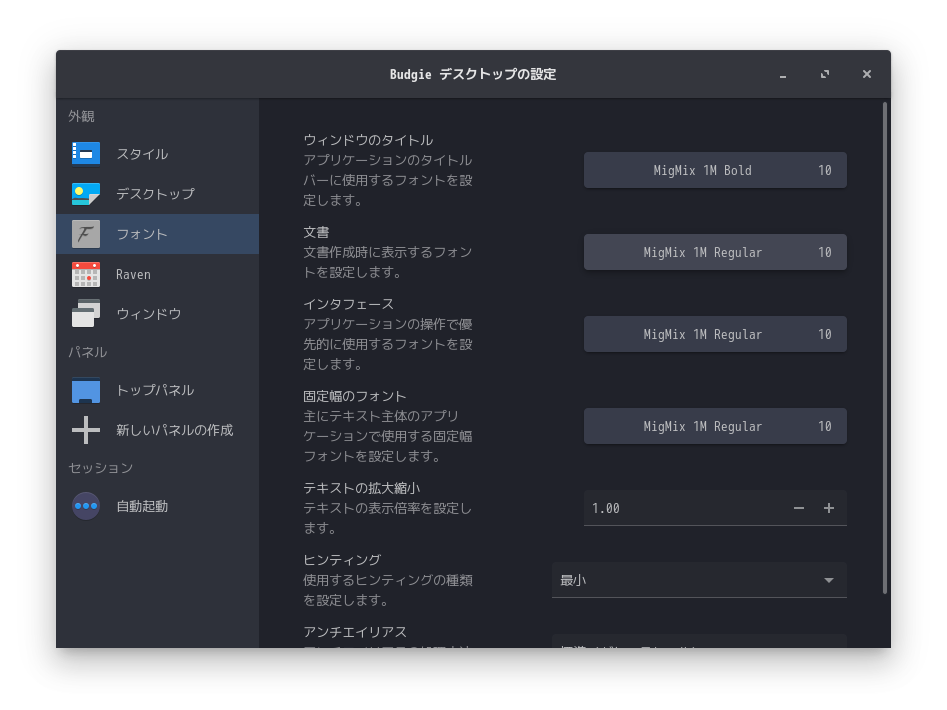This screenshot has height=710, width=947.
Task: Open Raven settings
Action: pos(158,274)
